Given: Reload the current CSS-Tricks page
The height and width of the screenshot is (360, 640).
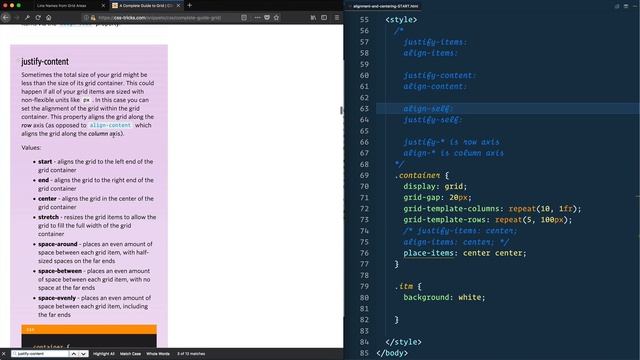Looking at the screenshot, I should [x=38, y=18].
